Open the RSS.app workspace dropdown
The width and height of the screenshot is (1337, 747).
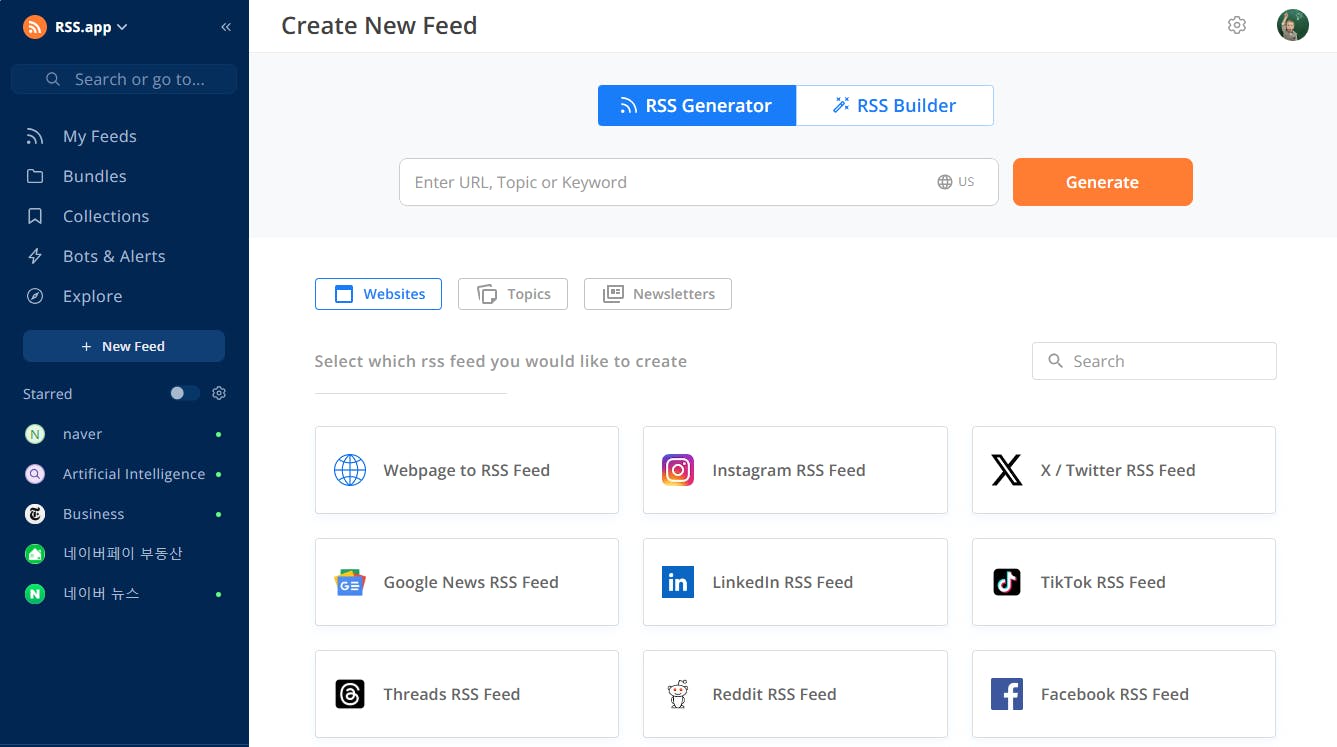(77, 27)
